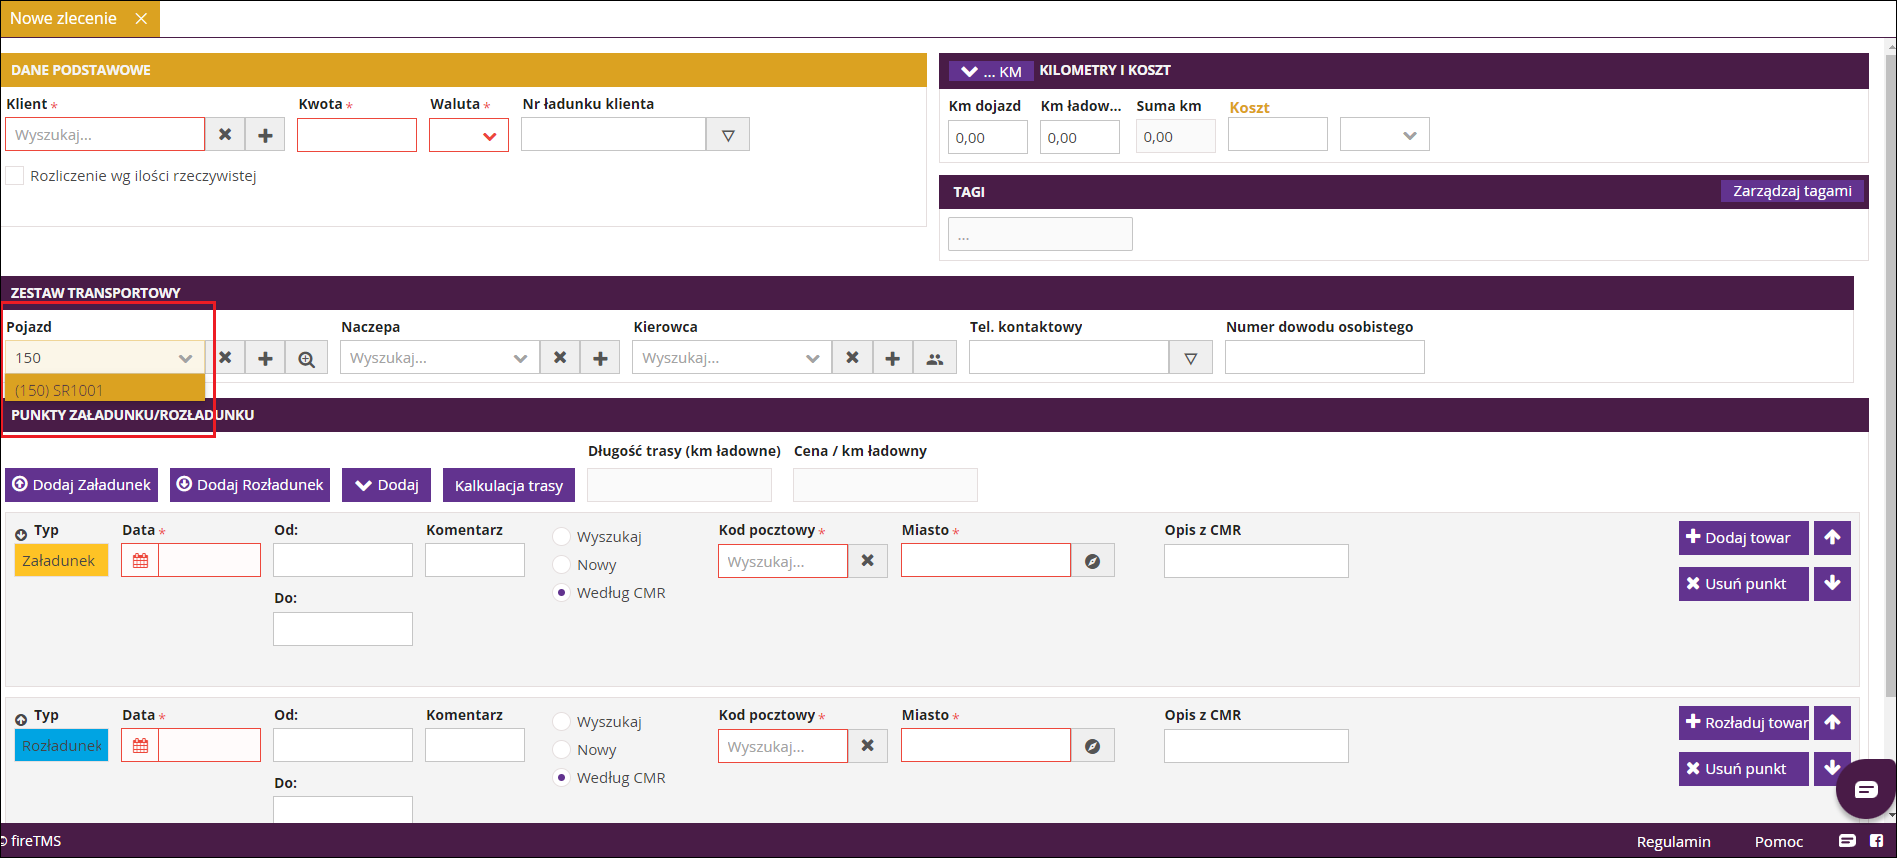Open calendar for Rozładunek date

point(140,746)
